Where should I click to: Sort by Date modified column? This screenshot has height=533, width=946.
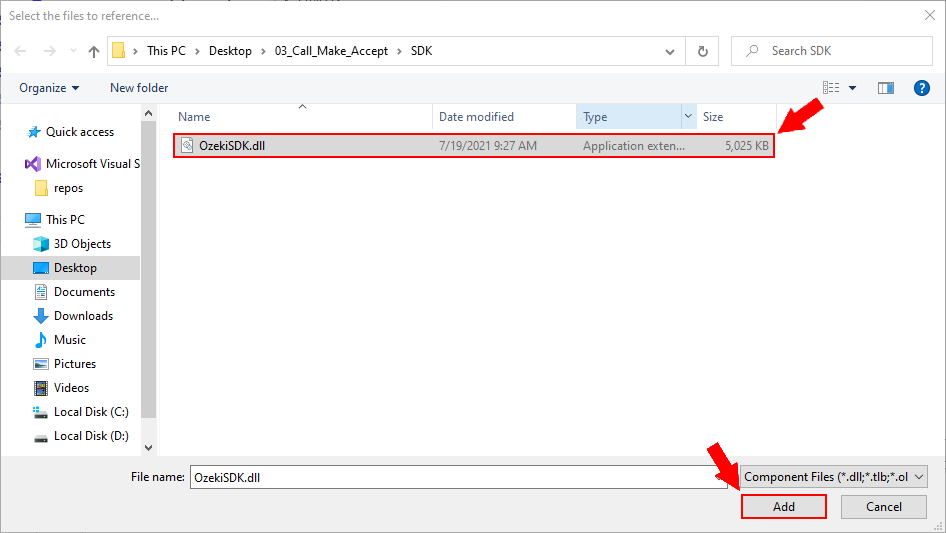point(477,117)
